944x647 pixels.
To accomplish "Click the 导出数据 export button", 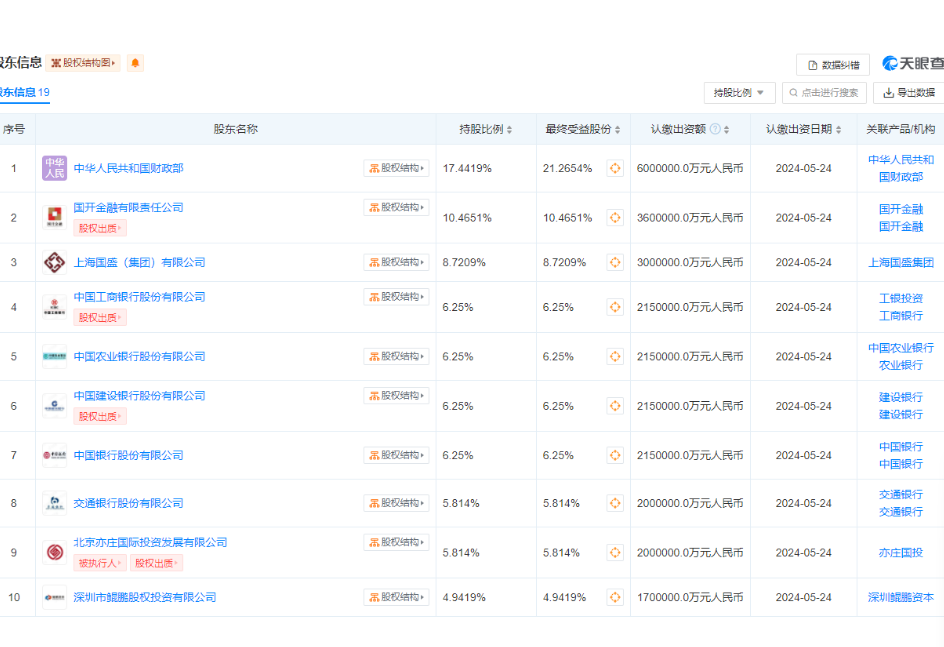I will click(909, 93).
